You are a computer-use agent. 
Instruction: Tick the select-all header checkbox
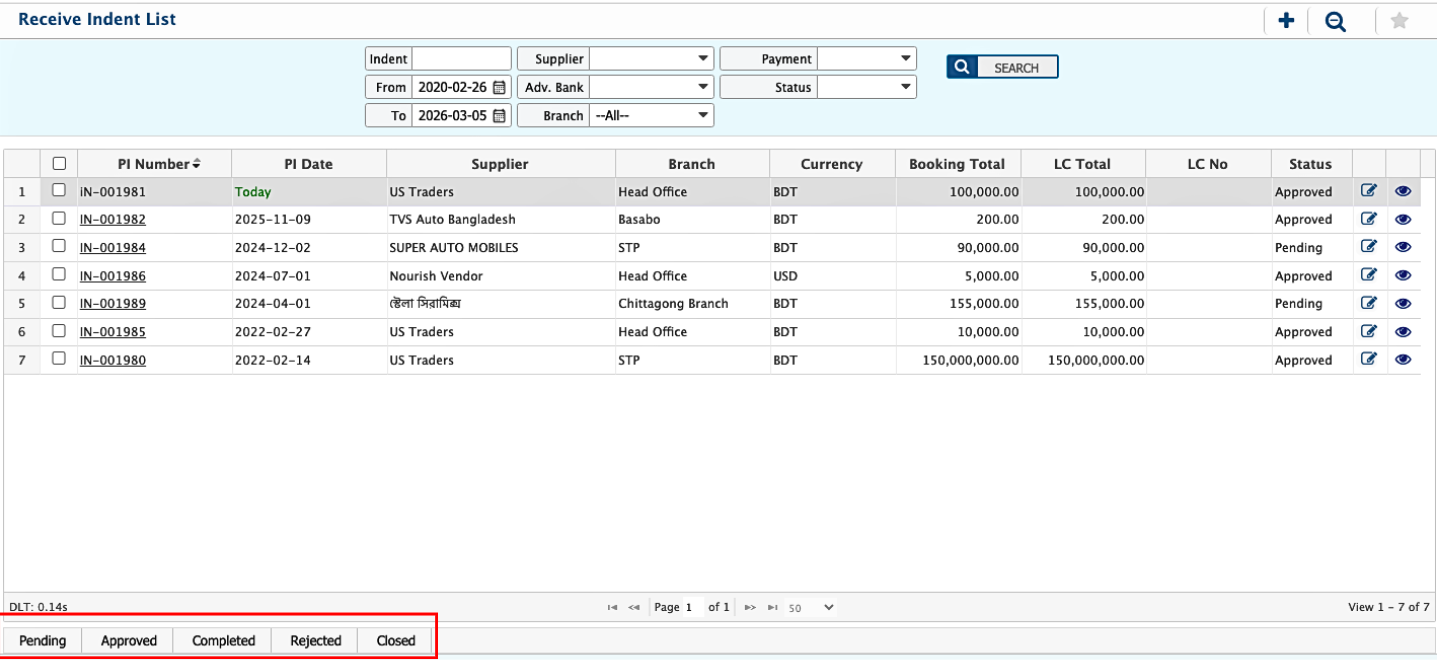click(x=59, y=164)
